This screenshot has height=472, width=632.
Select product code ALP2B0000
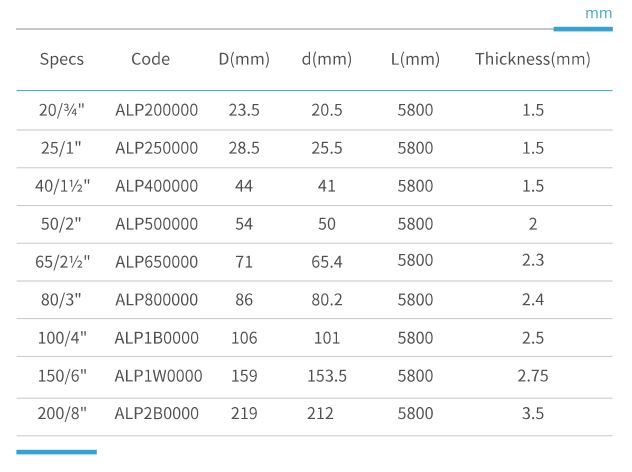click(x=156, y=413)
